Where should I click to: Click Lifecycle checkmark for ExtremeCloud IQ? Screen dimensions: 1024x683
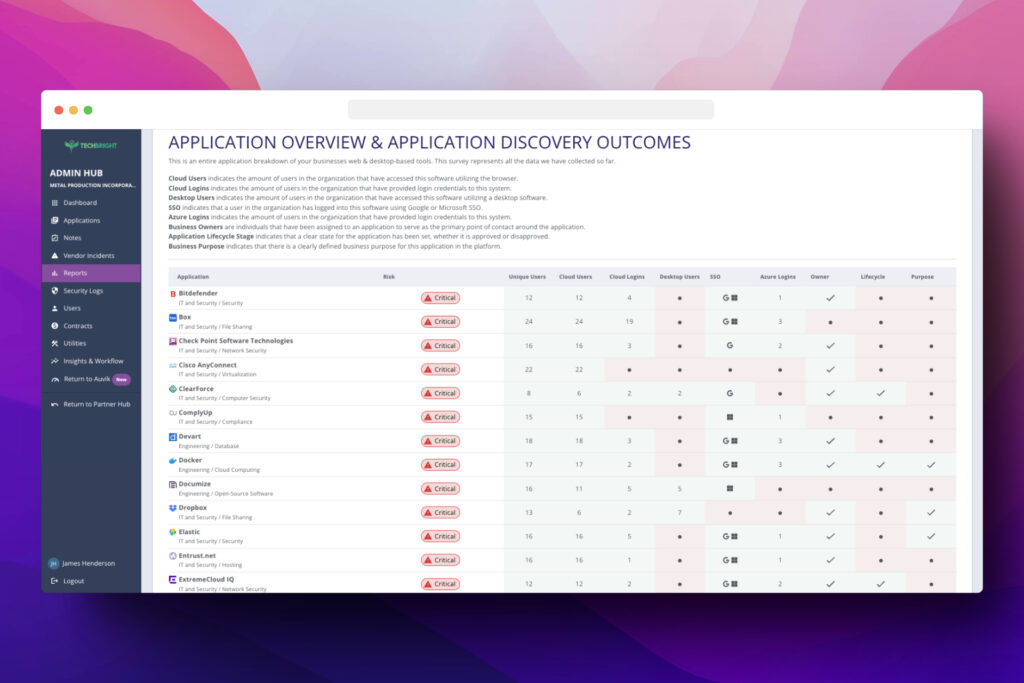click(880, 584)
